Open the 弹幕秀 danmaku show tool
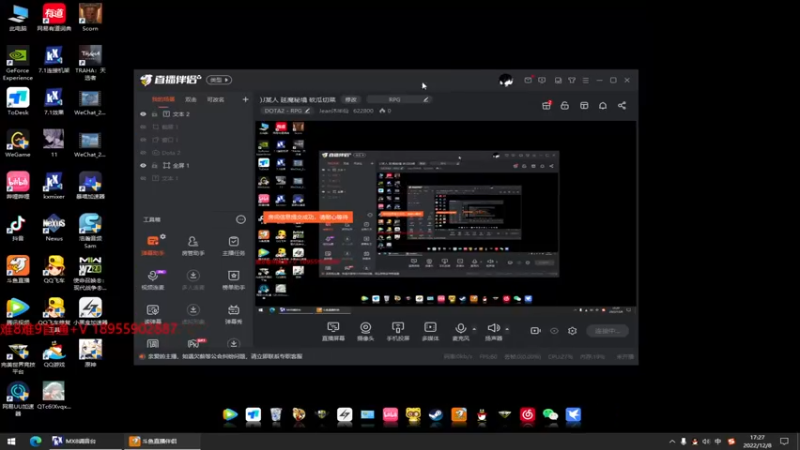This screenshot has width=800, height=450. click(x=234, y=314)
